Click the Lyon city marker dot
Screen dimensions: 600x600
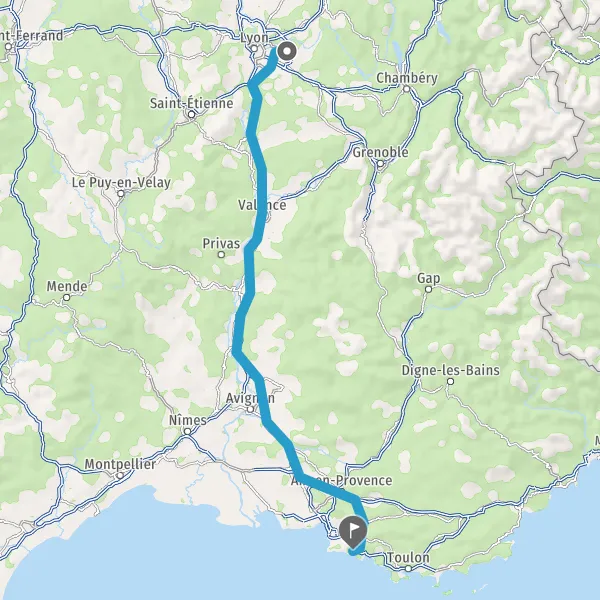click(x=254, y=49)
